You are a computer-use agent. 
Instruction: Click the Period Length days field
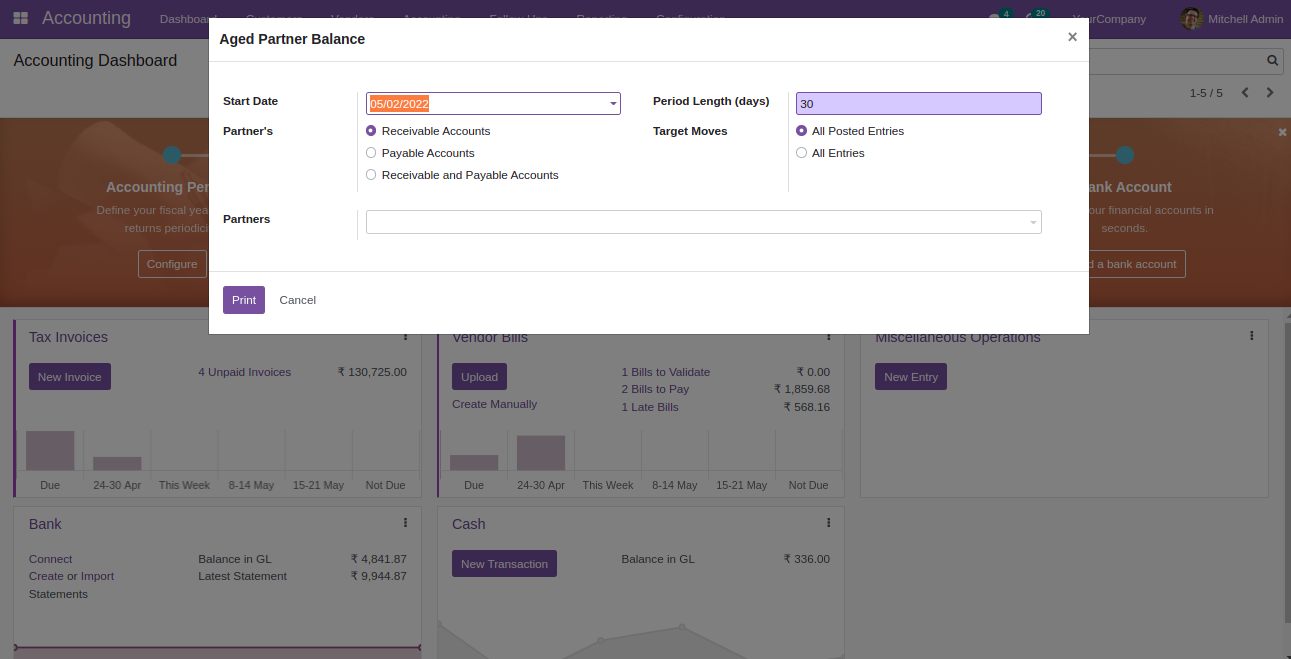(x=918, y=104)
